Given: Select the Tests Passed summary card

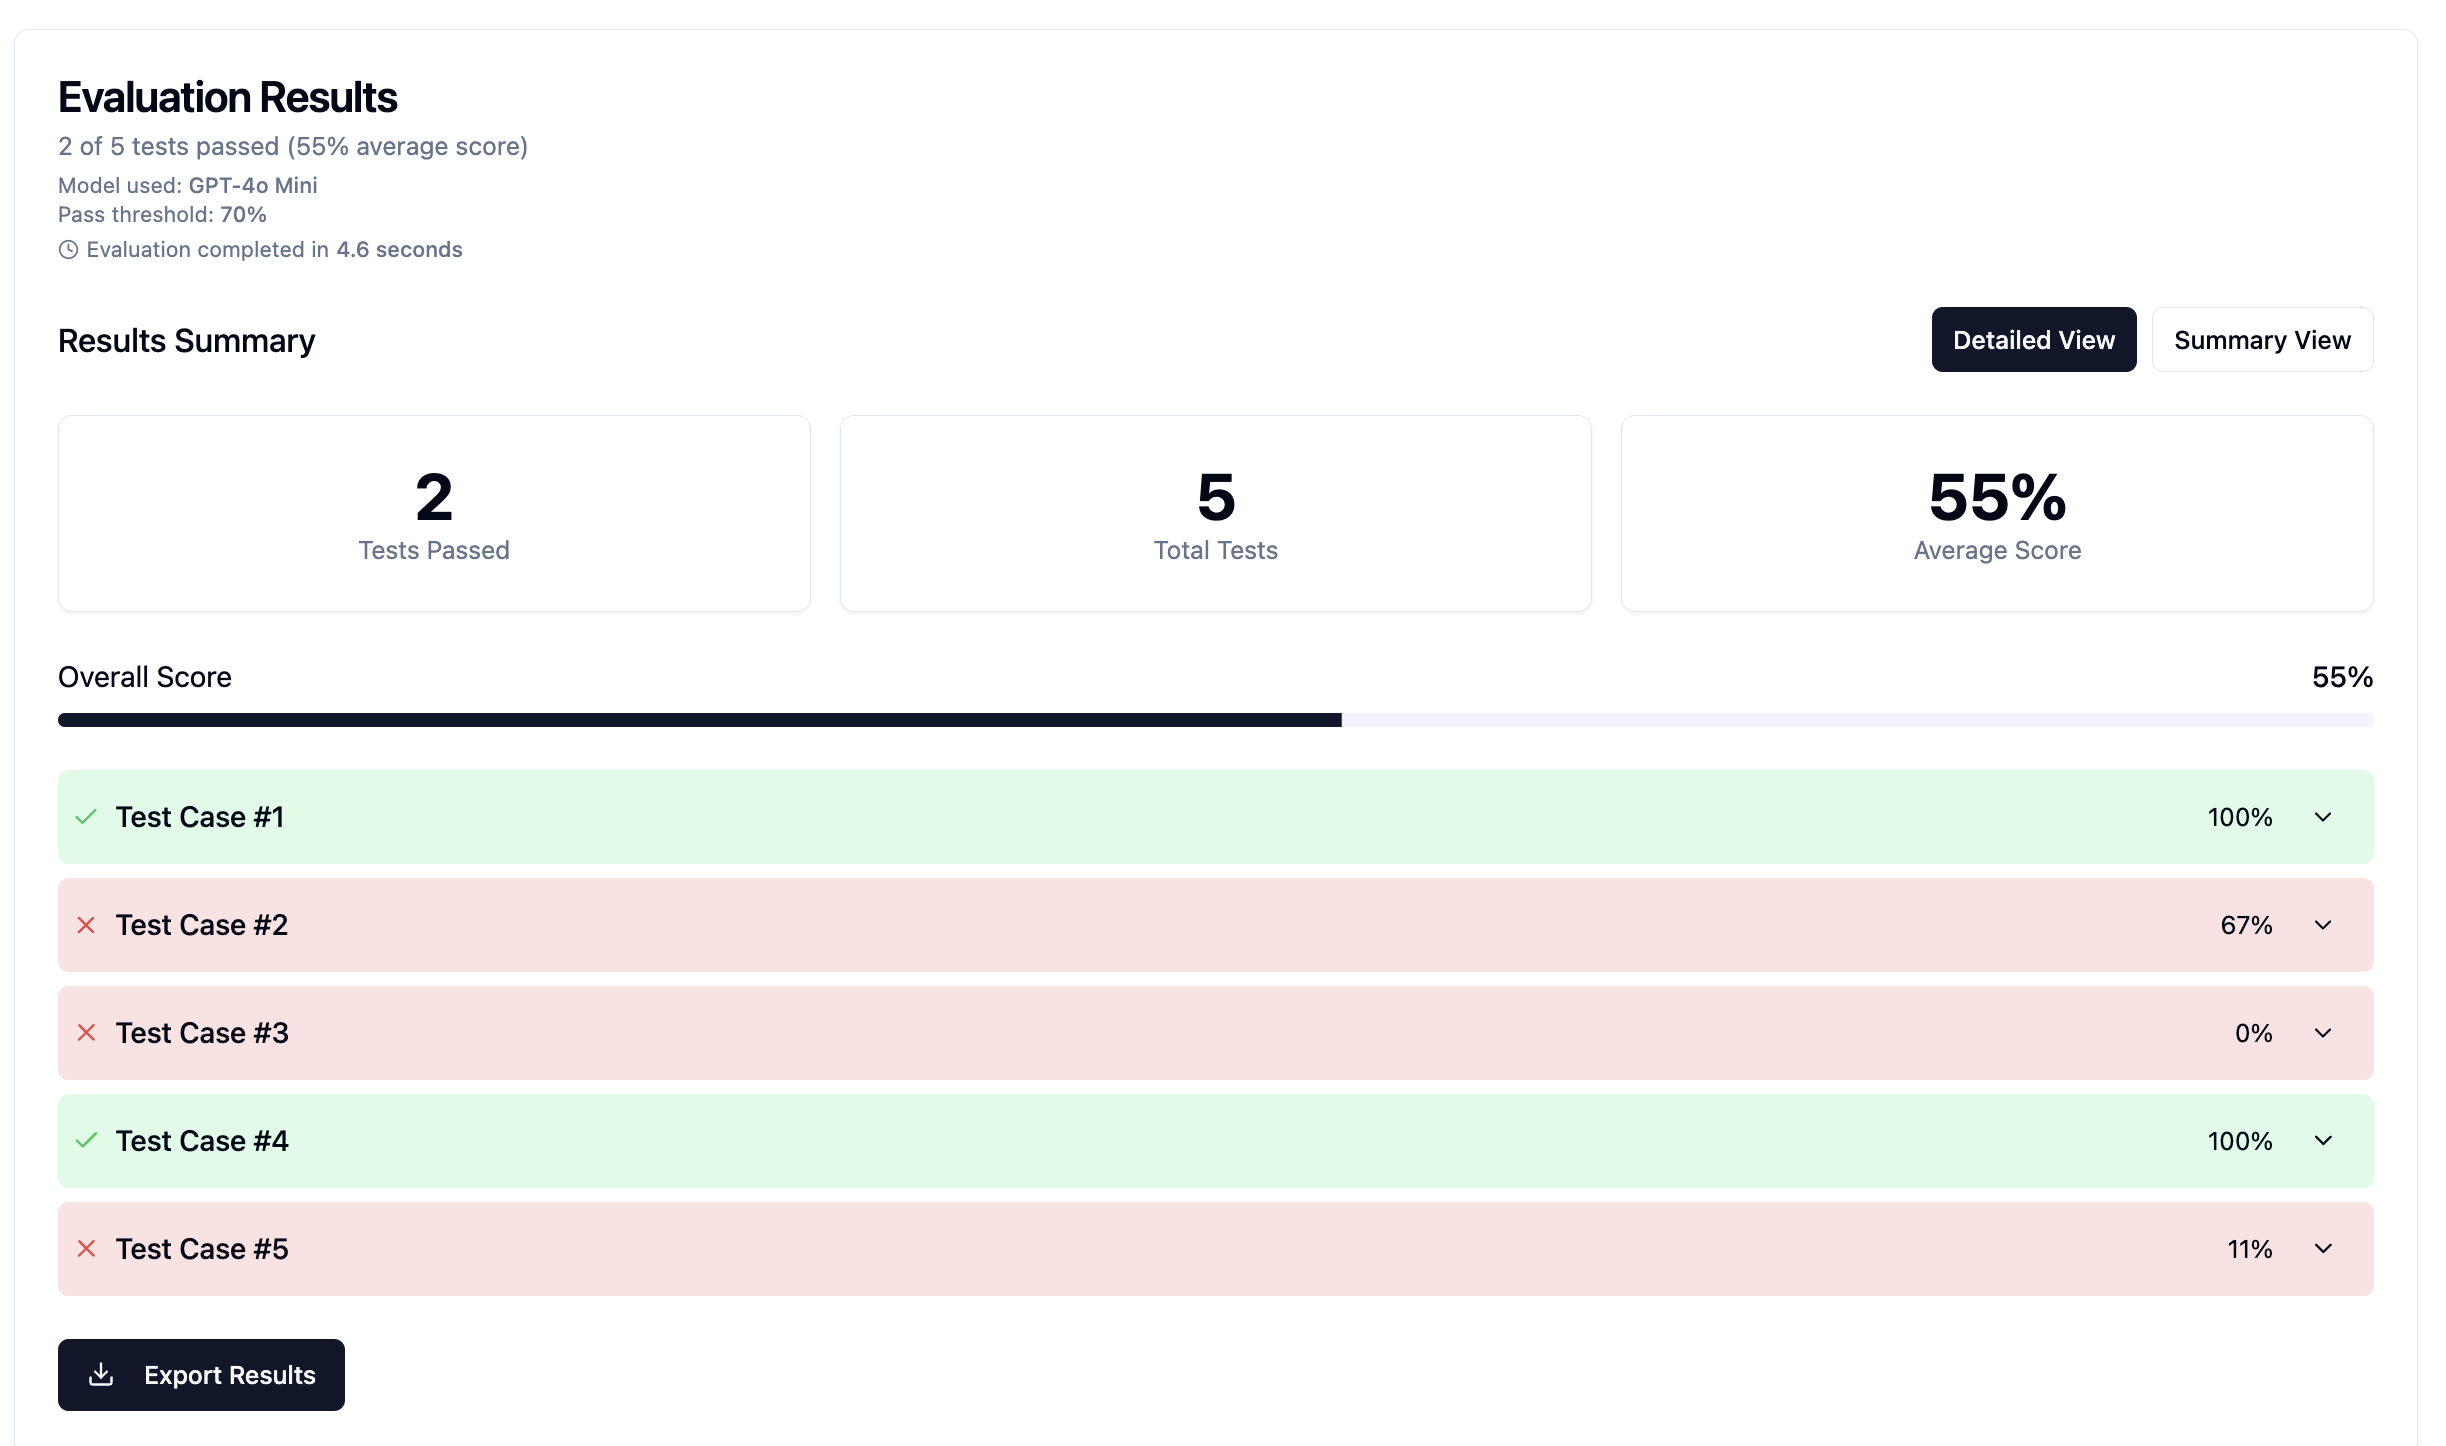Looking at the screenshot, I should click(434, 513).
